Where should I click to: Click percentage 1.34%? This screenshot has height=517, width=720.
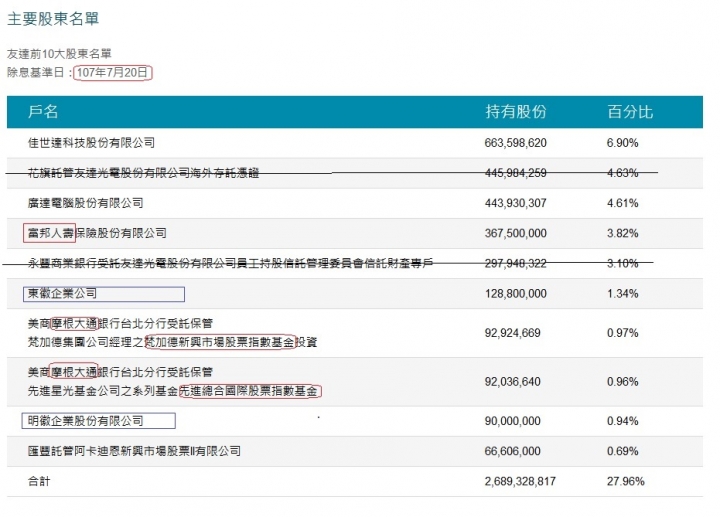623,293
